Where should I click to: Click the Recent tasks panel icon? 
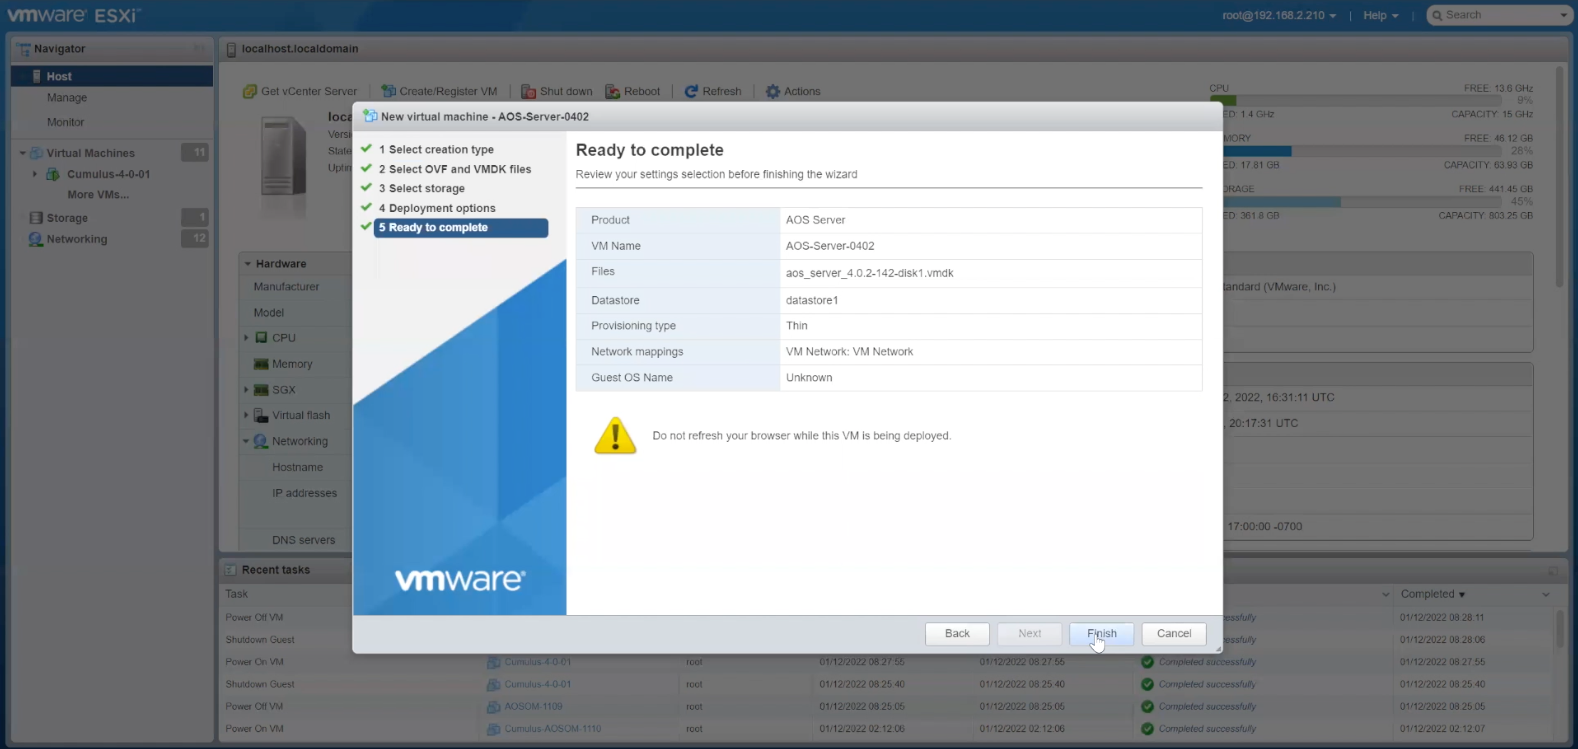coord(230,570)
